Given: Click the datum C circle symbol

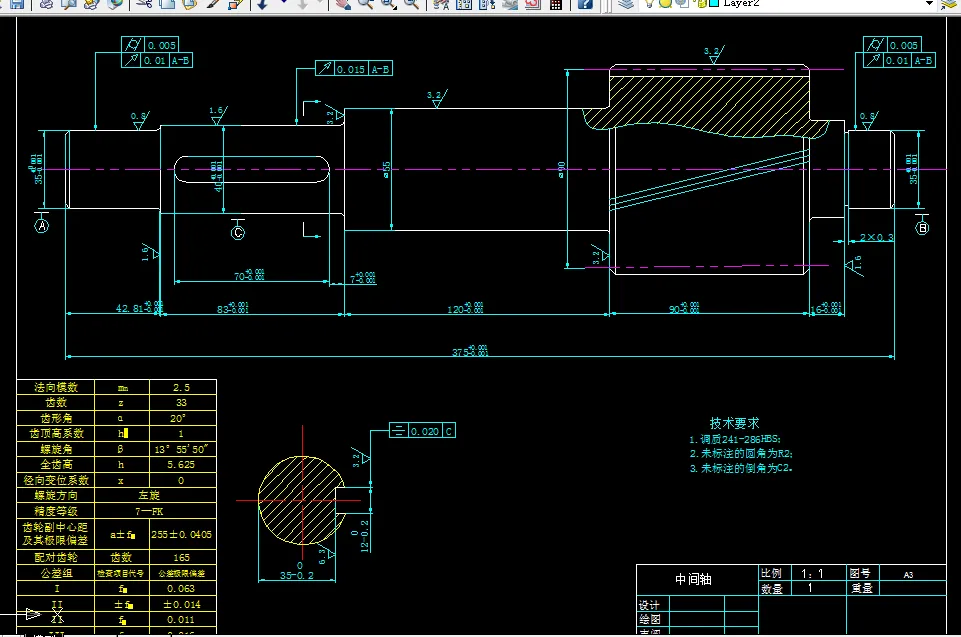Looking at the screenshot, I should click(238, 232).
